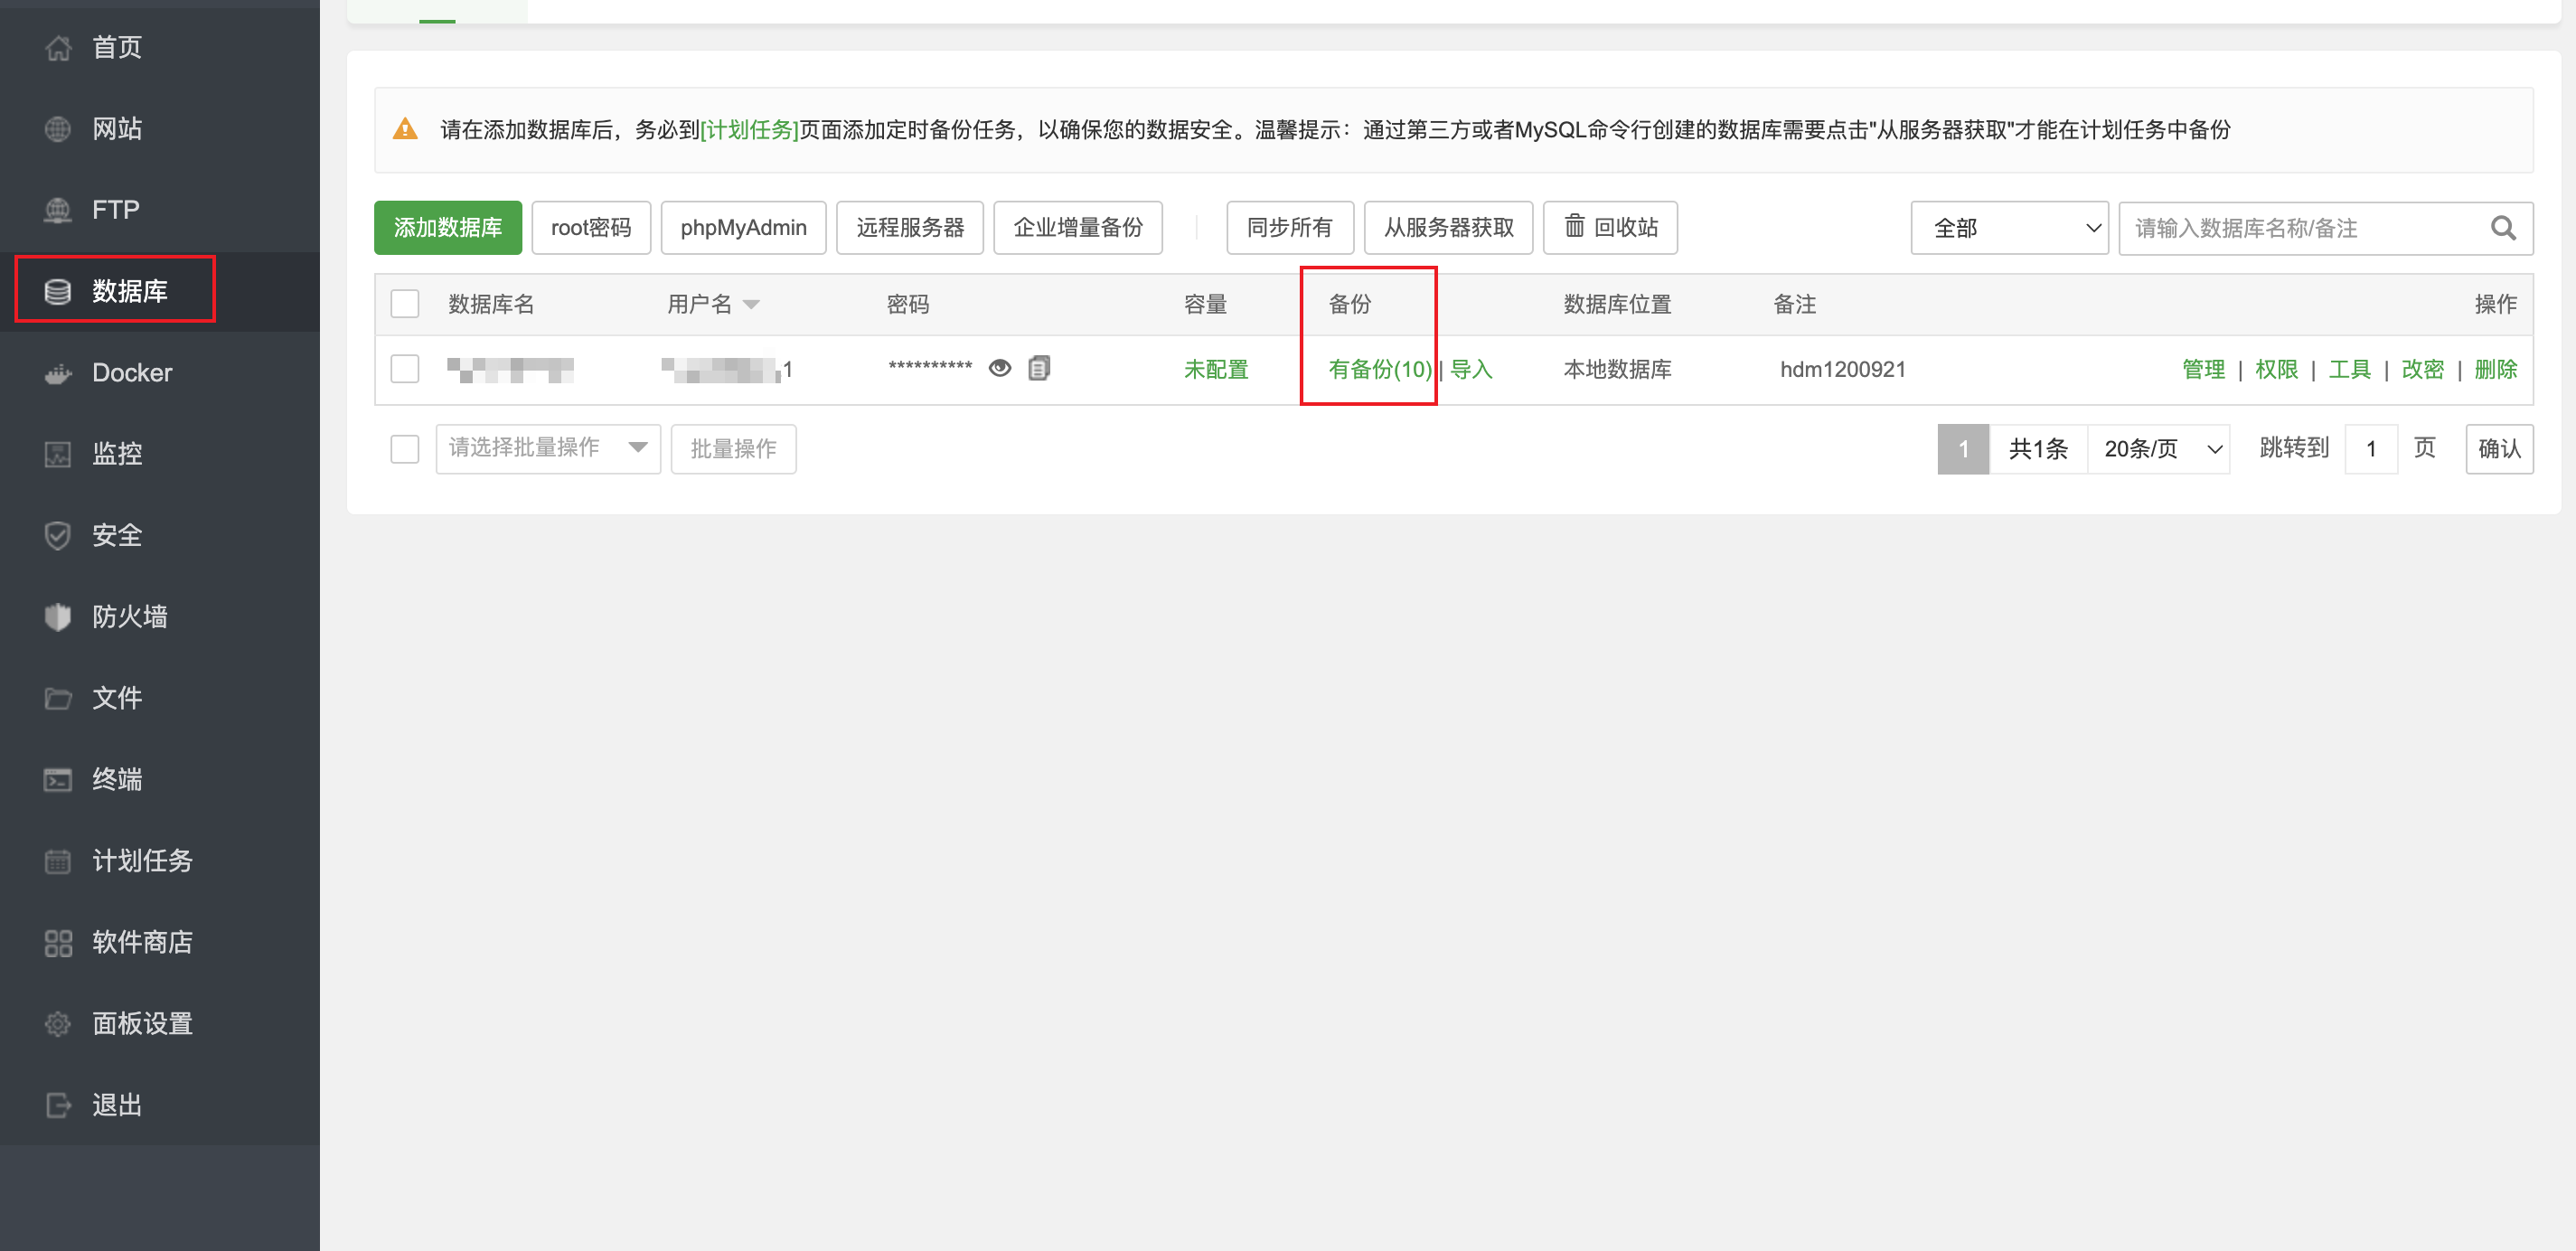Click the 确认 jump button

[2499, 449]
